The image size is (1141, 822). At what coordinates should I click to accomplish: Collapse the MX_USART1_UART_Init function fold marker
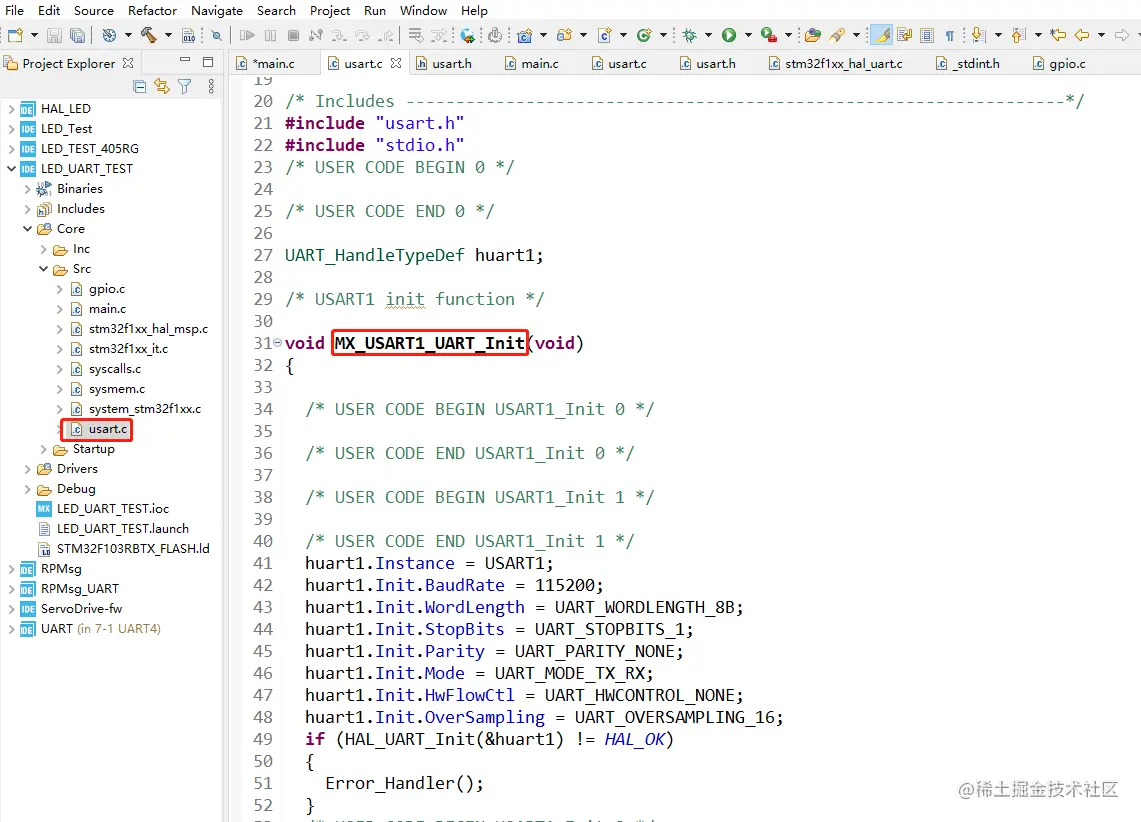277,342
